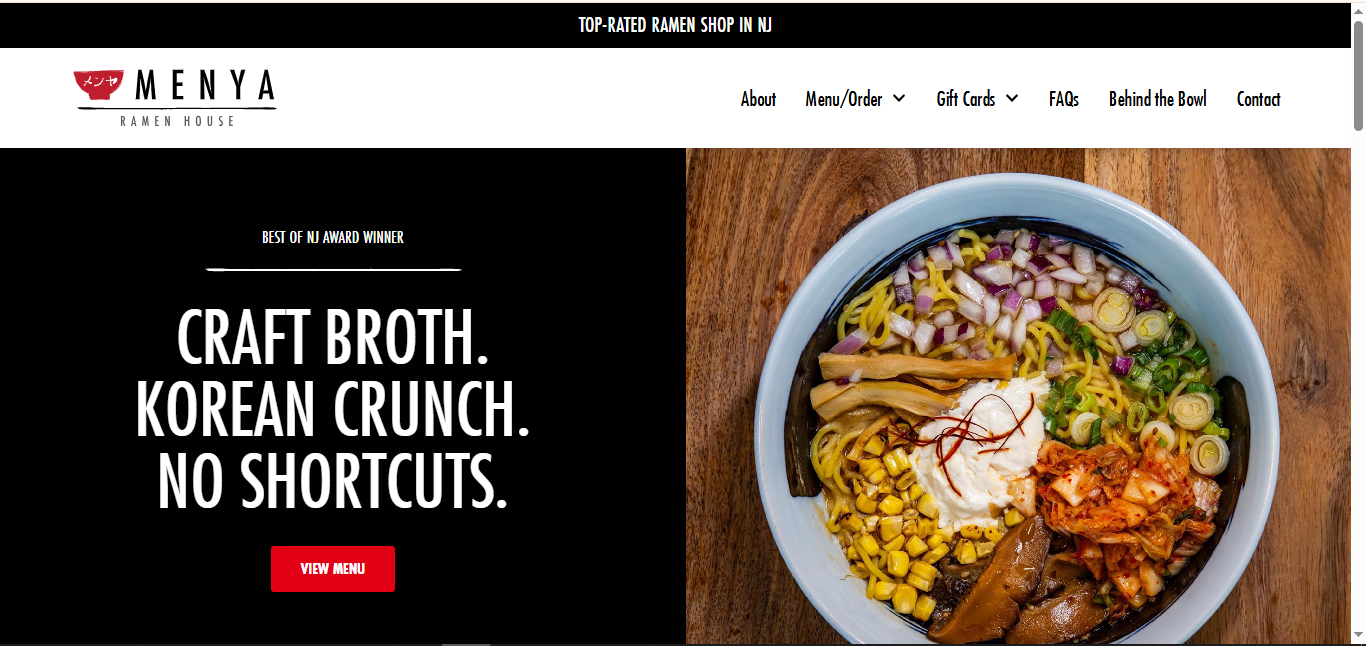Click the MENYA wordmark text

[x=205, y=86]
